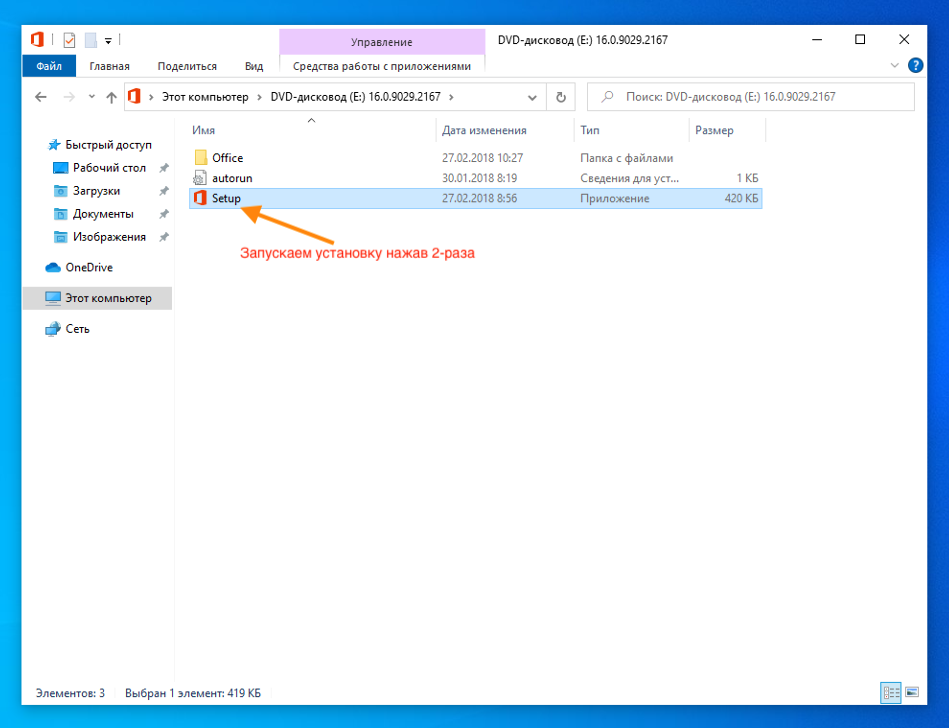
Task: Open Документы in navigation pane
Action: point(103,214)
